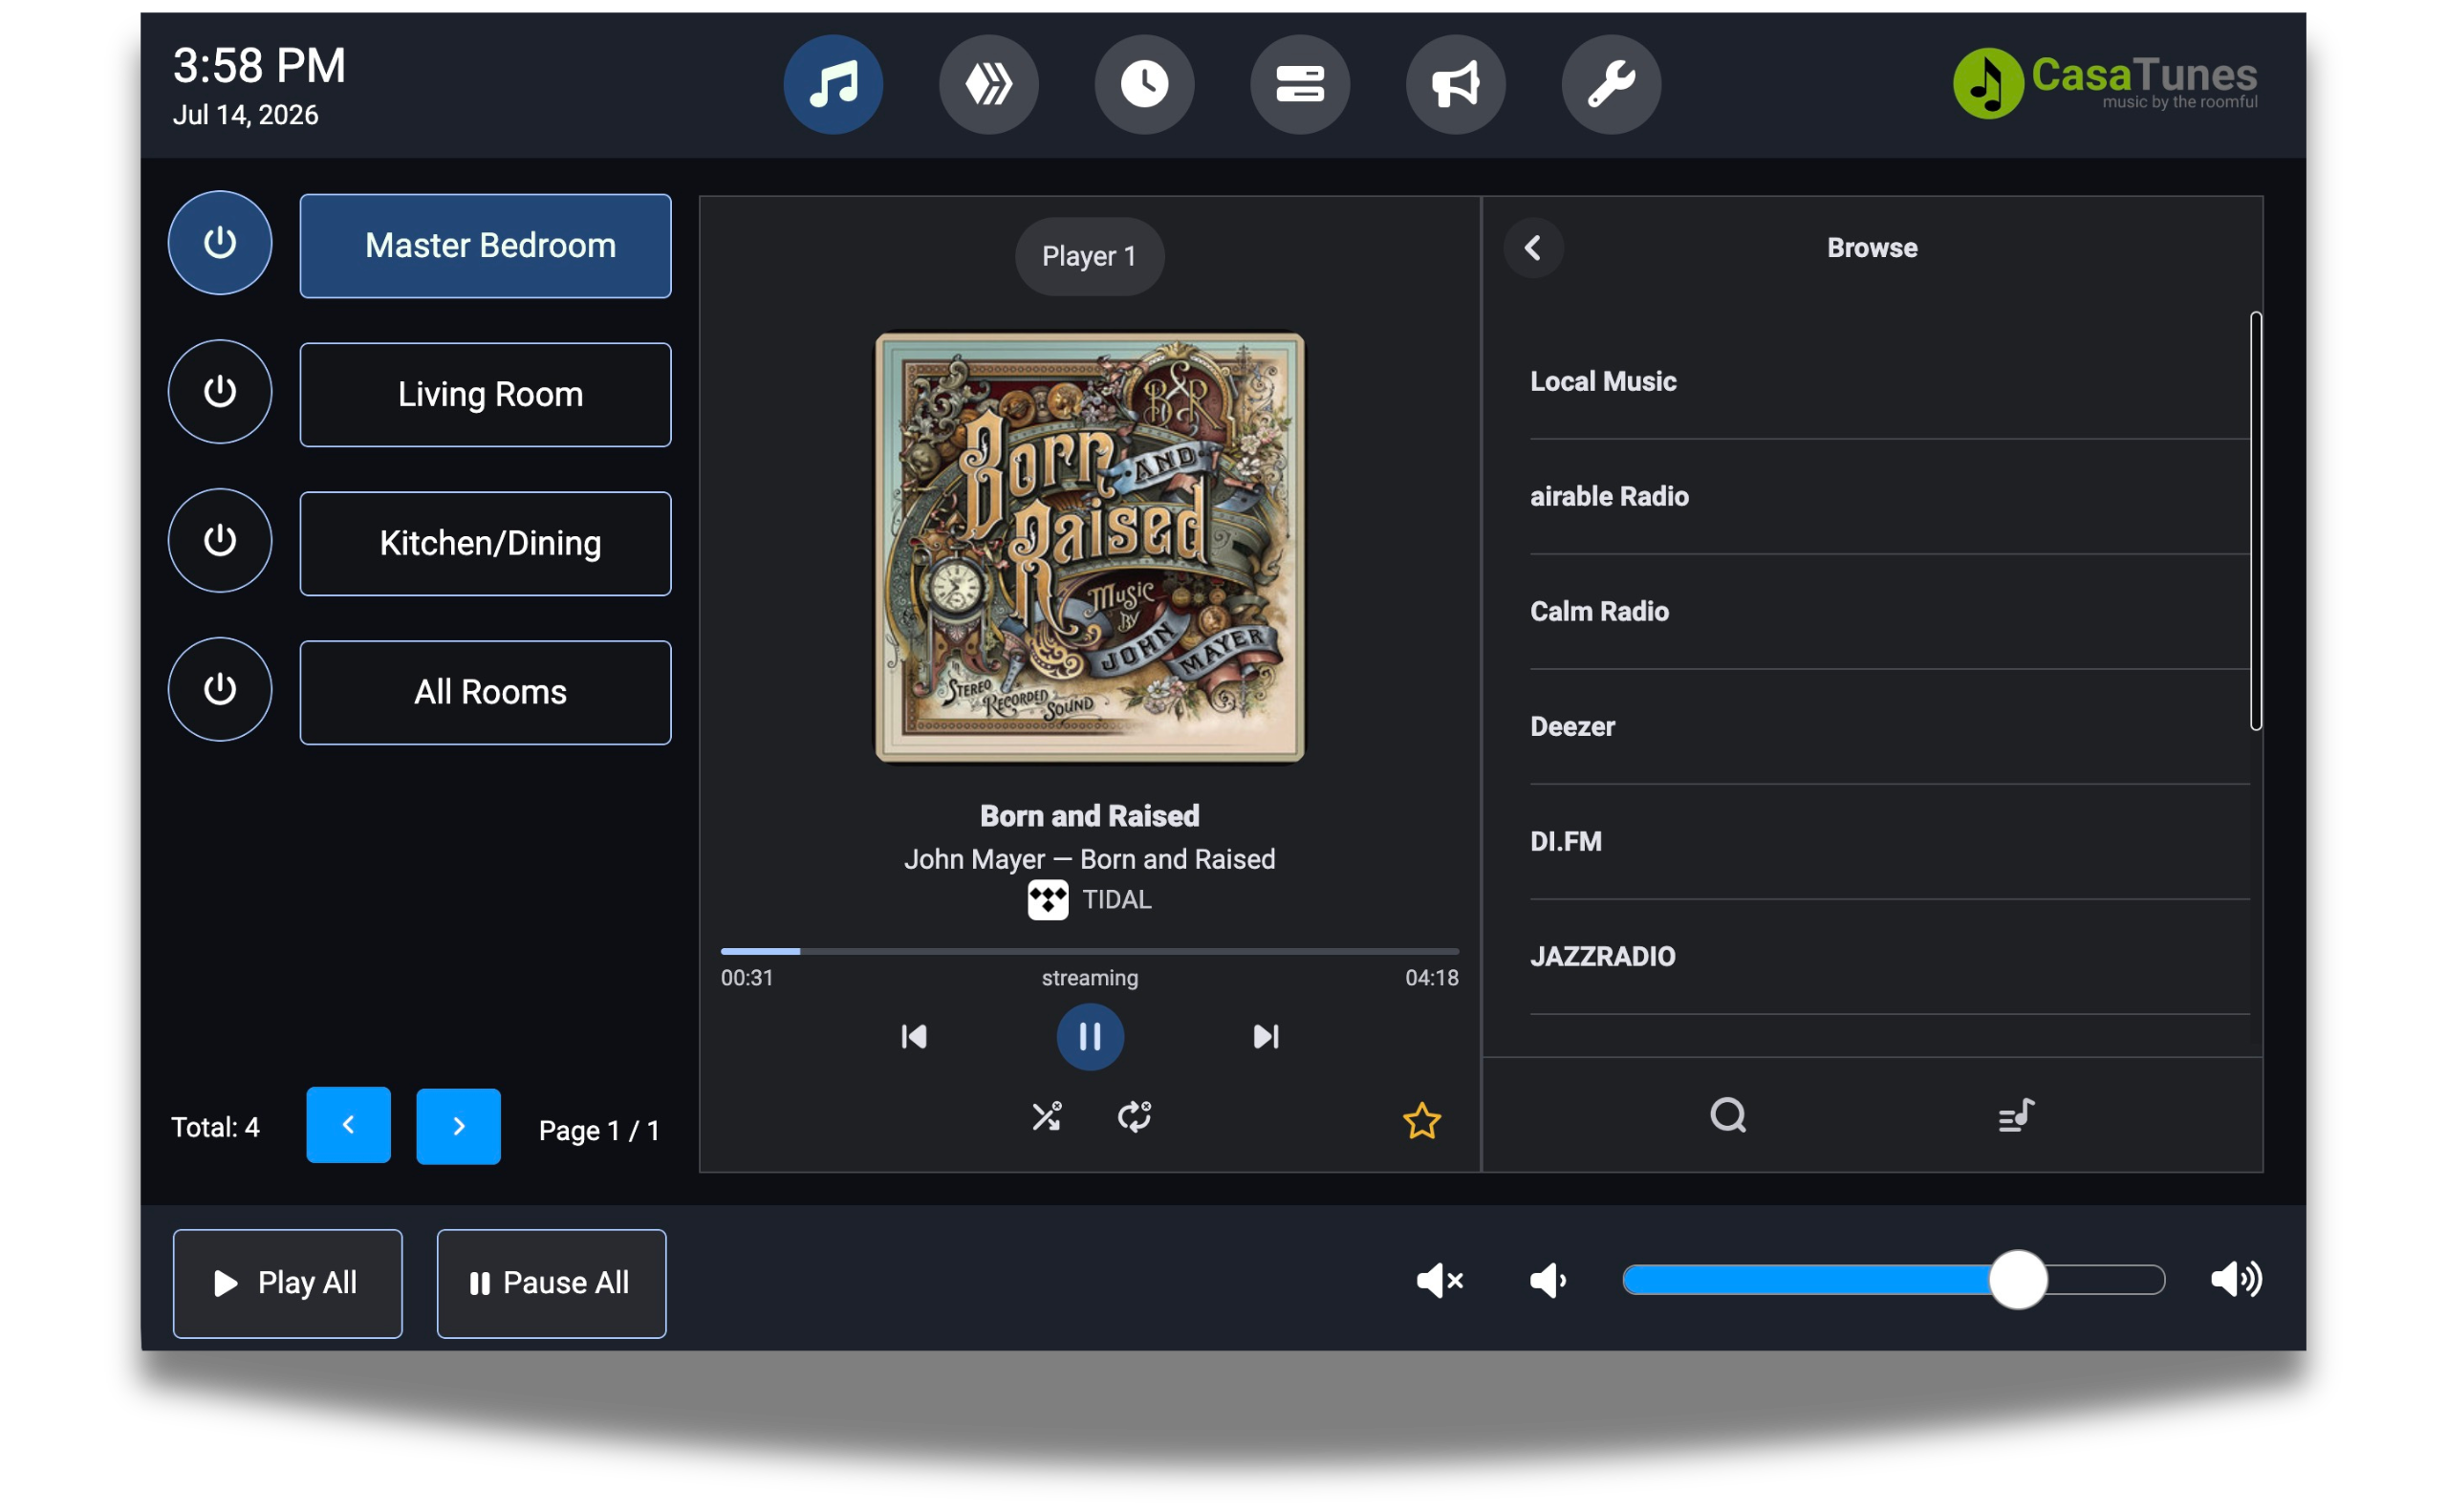Open the wrench settings icon
Image resolution: width=2447 pixels, height=1512 pixels.
[x=1611, y=85]
